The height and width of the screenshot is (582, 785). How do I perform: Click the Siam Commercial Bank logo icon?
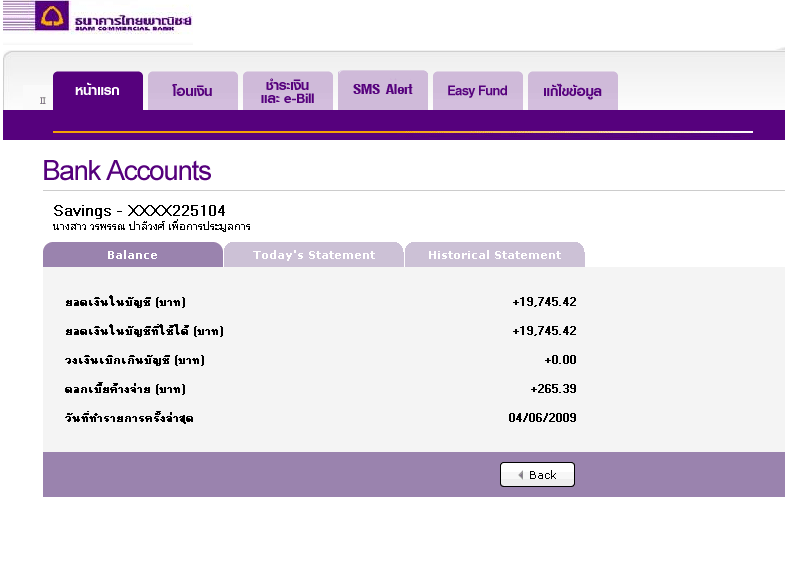tap(52, 16)
